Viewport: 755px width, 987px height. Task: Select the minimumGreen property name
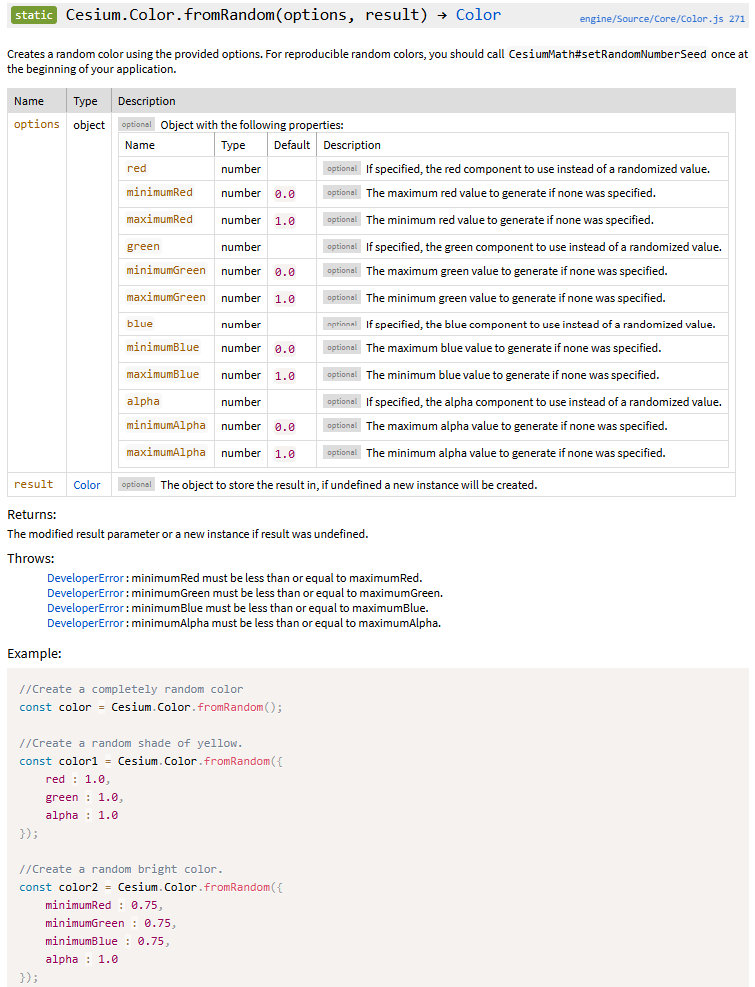click(x=166, y=270)
